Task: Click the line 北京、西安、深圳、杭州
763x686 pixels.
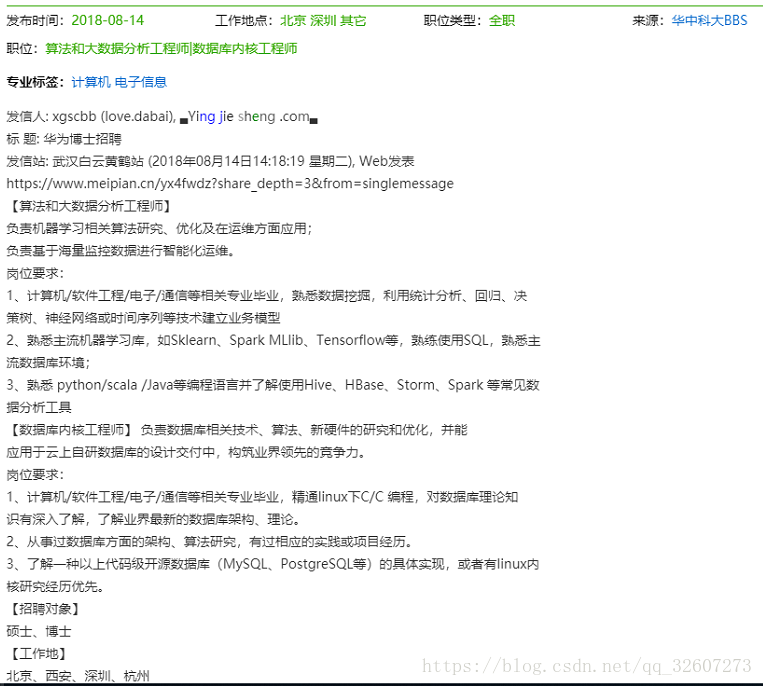Action: [78, 676]
